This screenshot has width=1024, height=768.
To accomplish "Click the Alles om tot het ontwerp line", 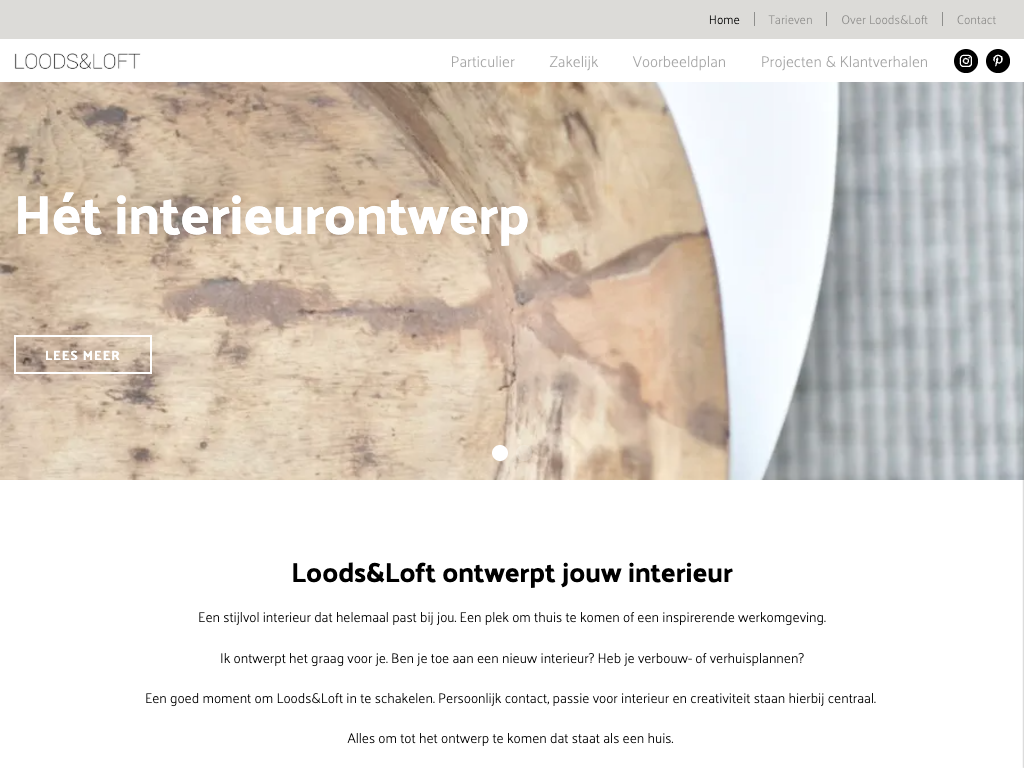I will (x=511, y=739).
